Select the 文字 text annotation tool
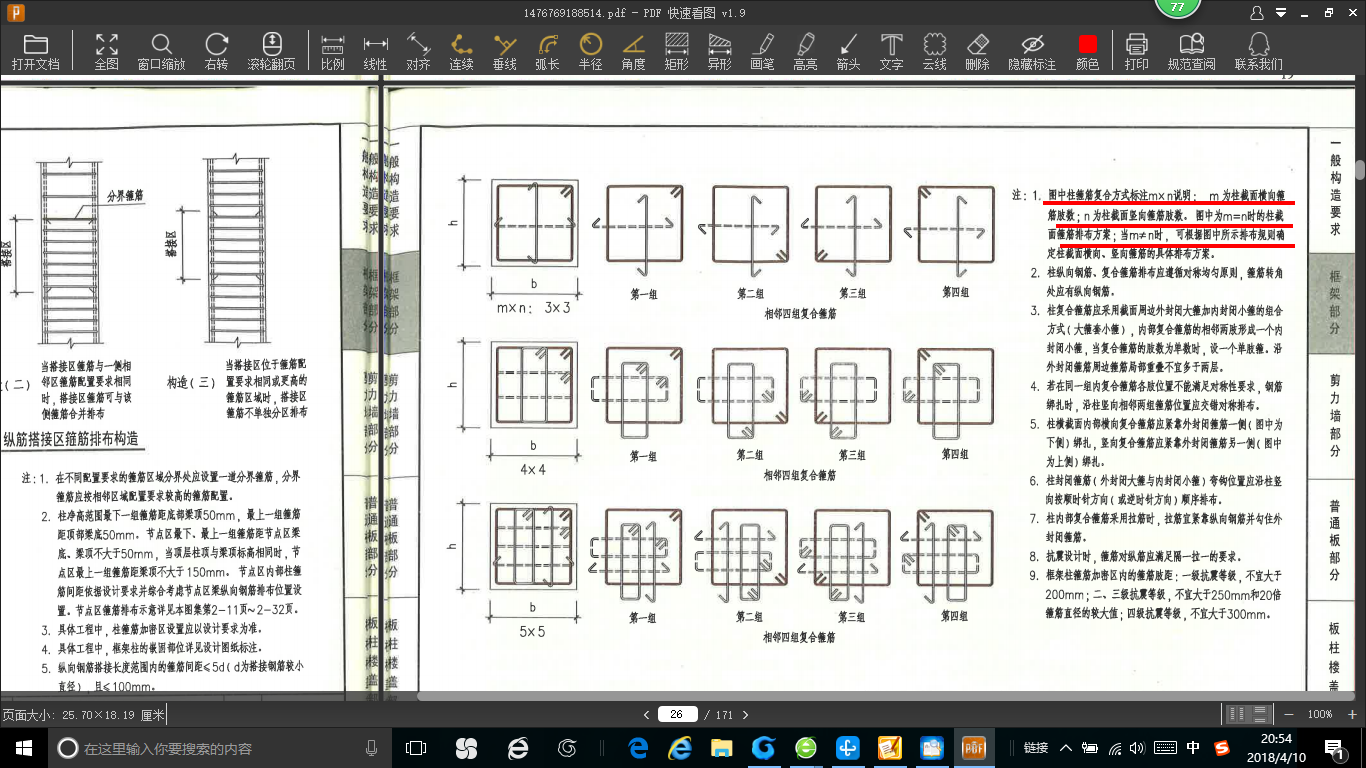The width and height of the screenshot is (1366, 768). click(x=891, y=51)
